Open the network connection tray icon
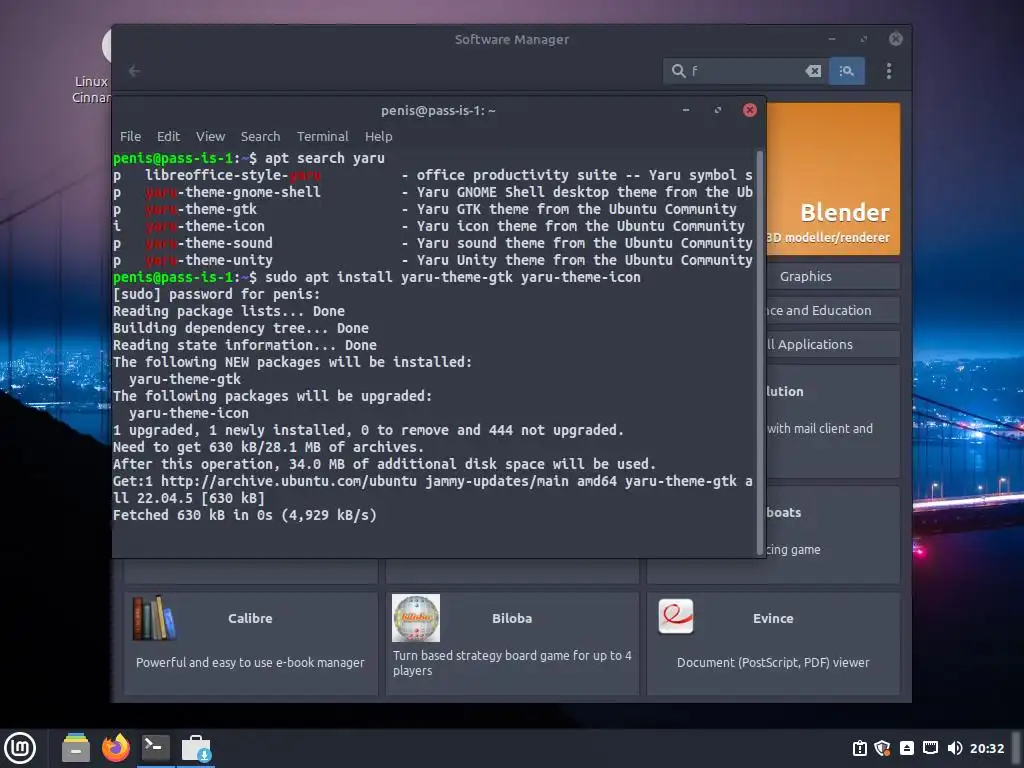The width and height of the screenshot is (1024, 768). coord(931,748)
